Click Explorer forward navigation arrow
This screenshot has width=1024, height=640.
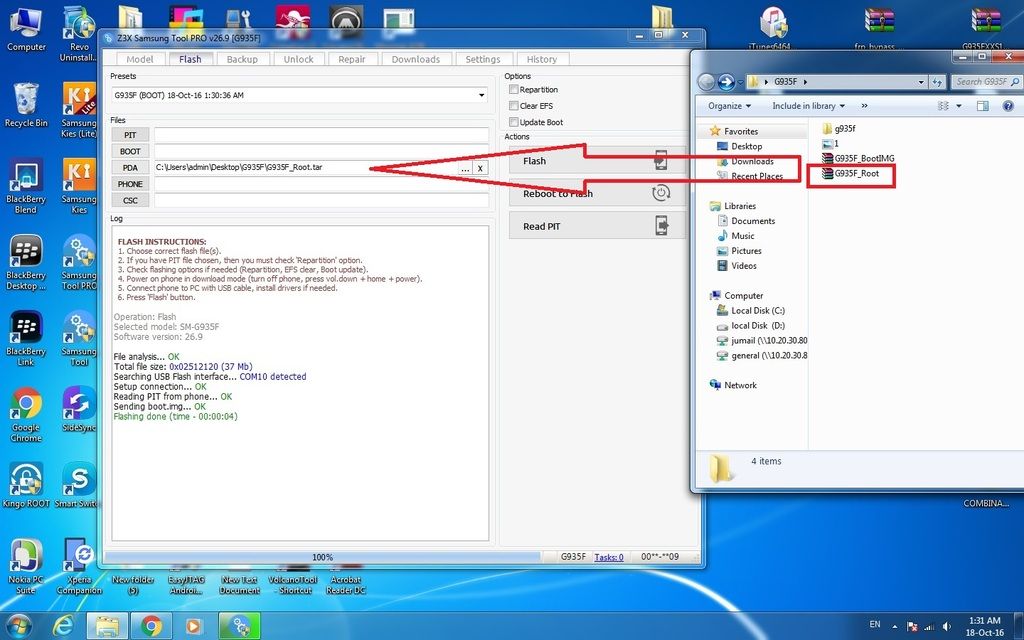tap(726, 82)
